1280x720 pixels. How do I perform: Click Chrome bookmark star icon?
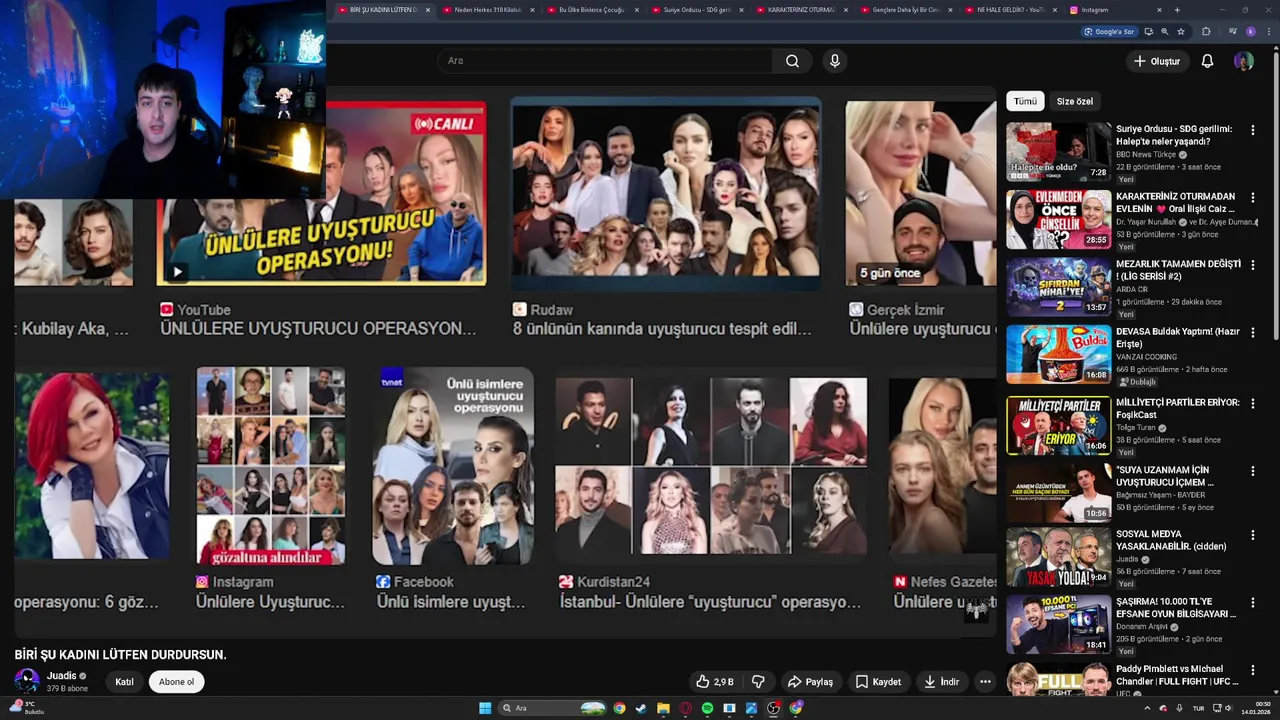pyautogui.click(x=1181, y=32)
